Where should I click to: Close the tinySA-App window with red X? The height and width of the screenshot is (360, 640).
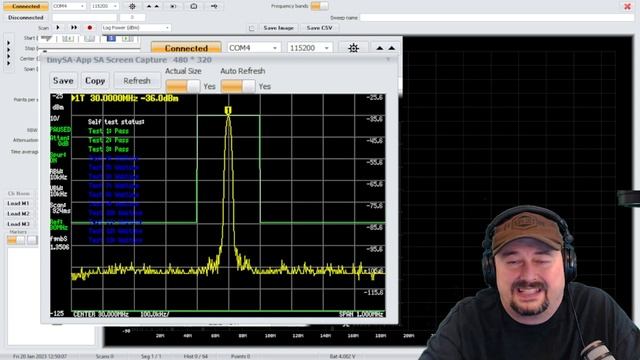[627, 6]
